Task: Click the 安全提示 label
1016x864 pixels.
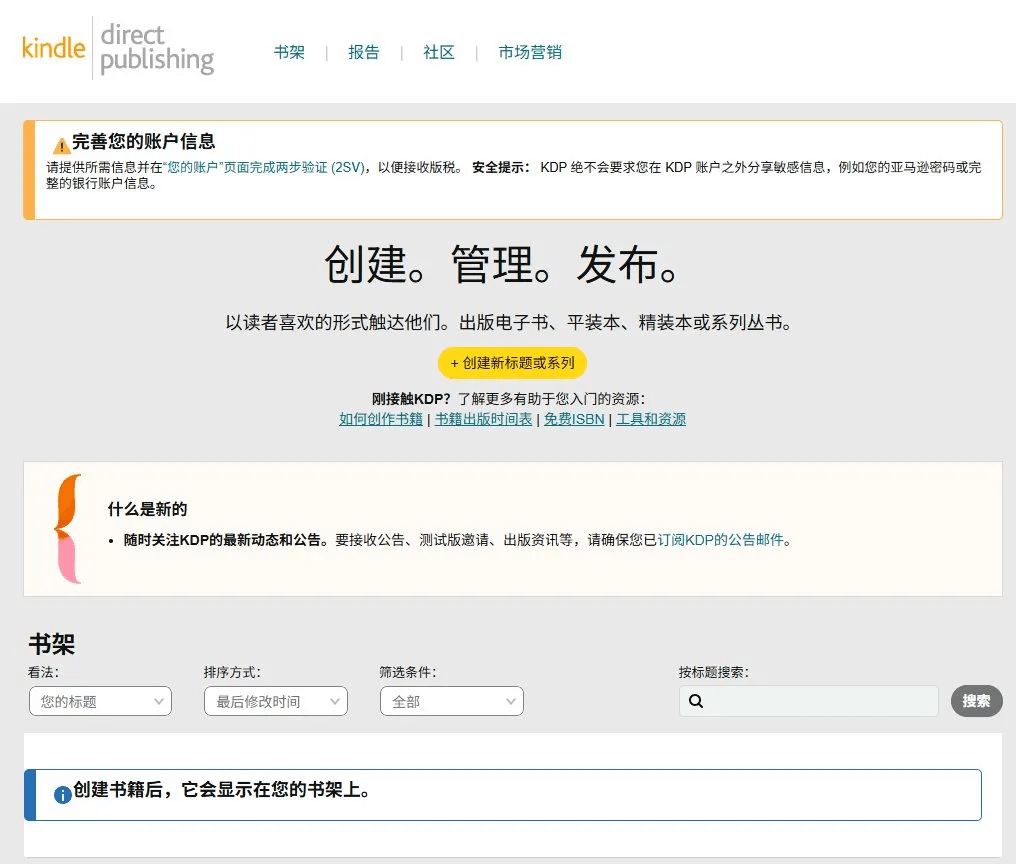Action: click(x=500, y=167)
